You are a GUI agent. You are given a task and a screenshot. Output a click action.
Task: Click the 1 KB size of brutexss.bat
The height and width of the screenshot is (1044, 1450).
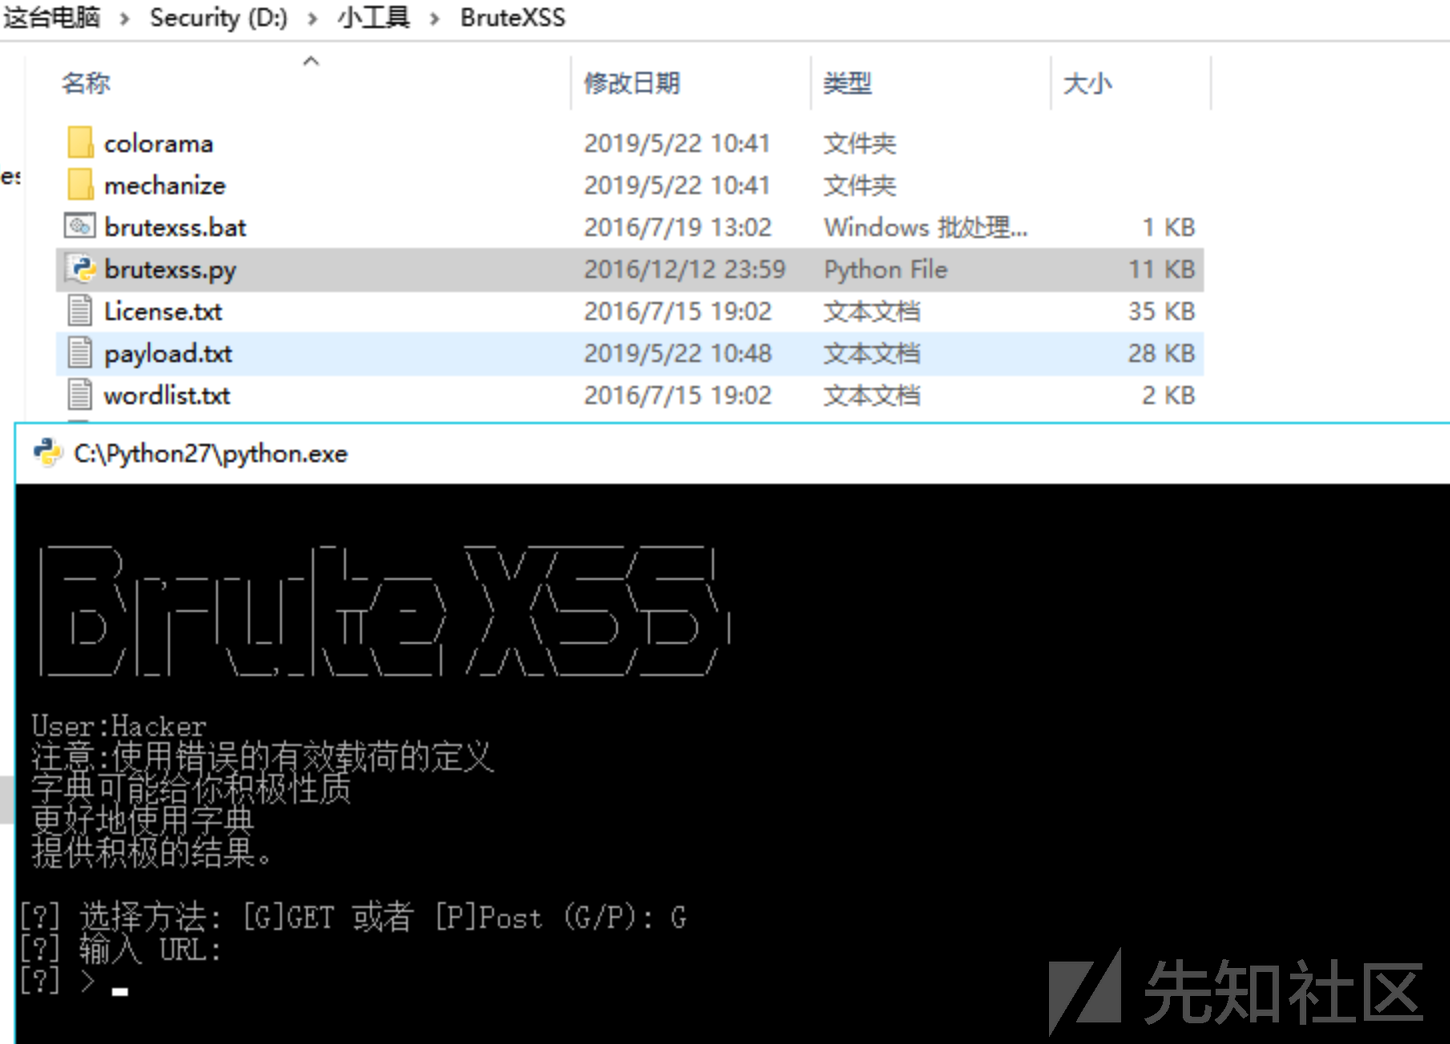tap(1169, 227)
